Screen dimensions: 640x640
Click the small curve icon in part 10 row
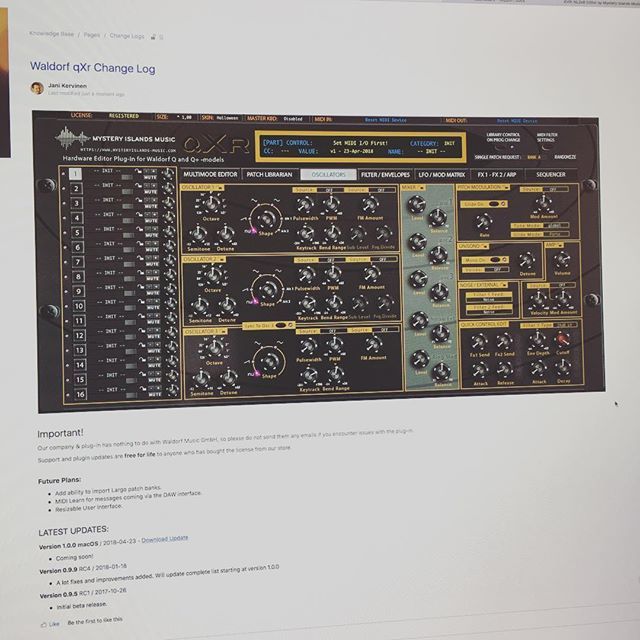(x=140, y=301)
